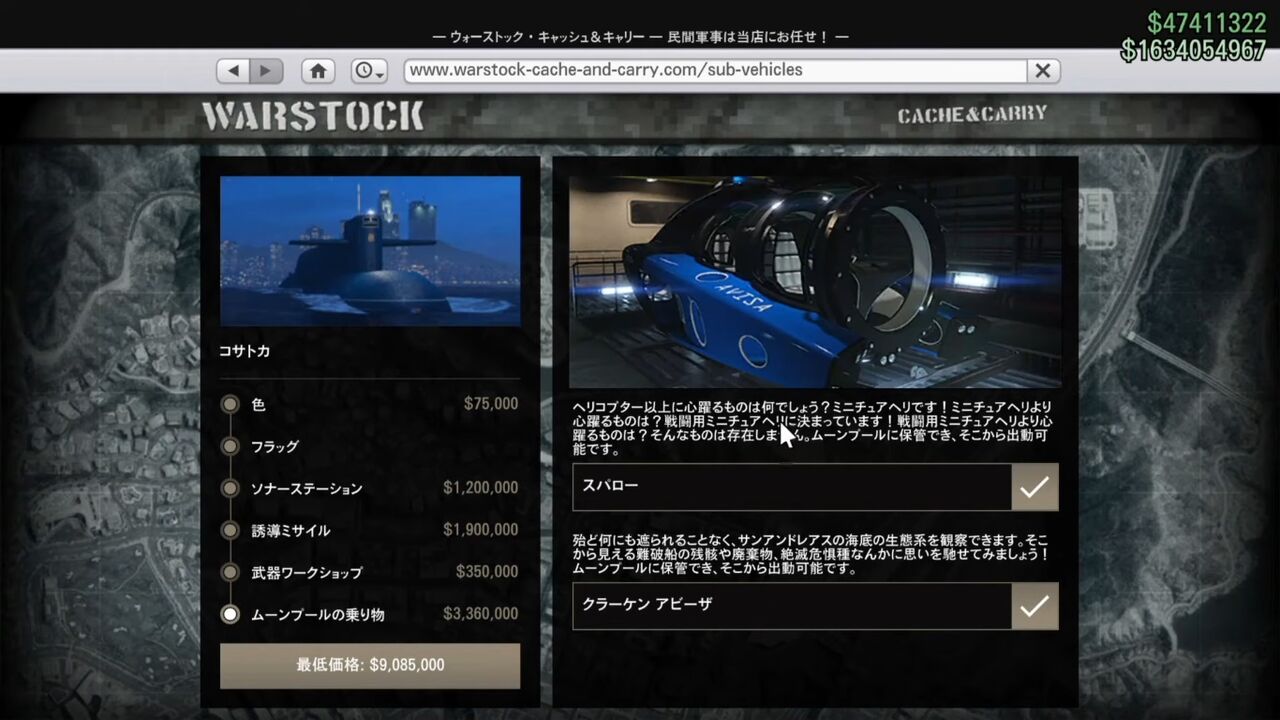Click the コサトカ vehicle name text
This screenshot has height=720, width=1280.
[x=245, y=351]
